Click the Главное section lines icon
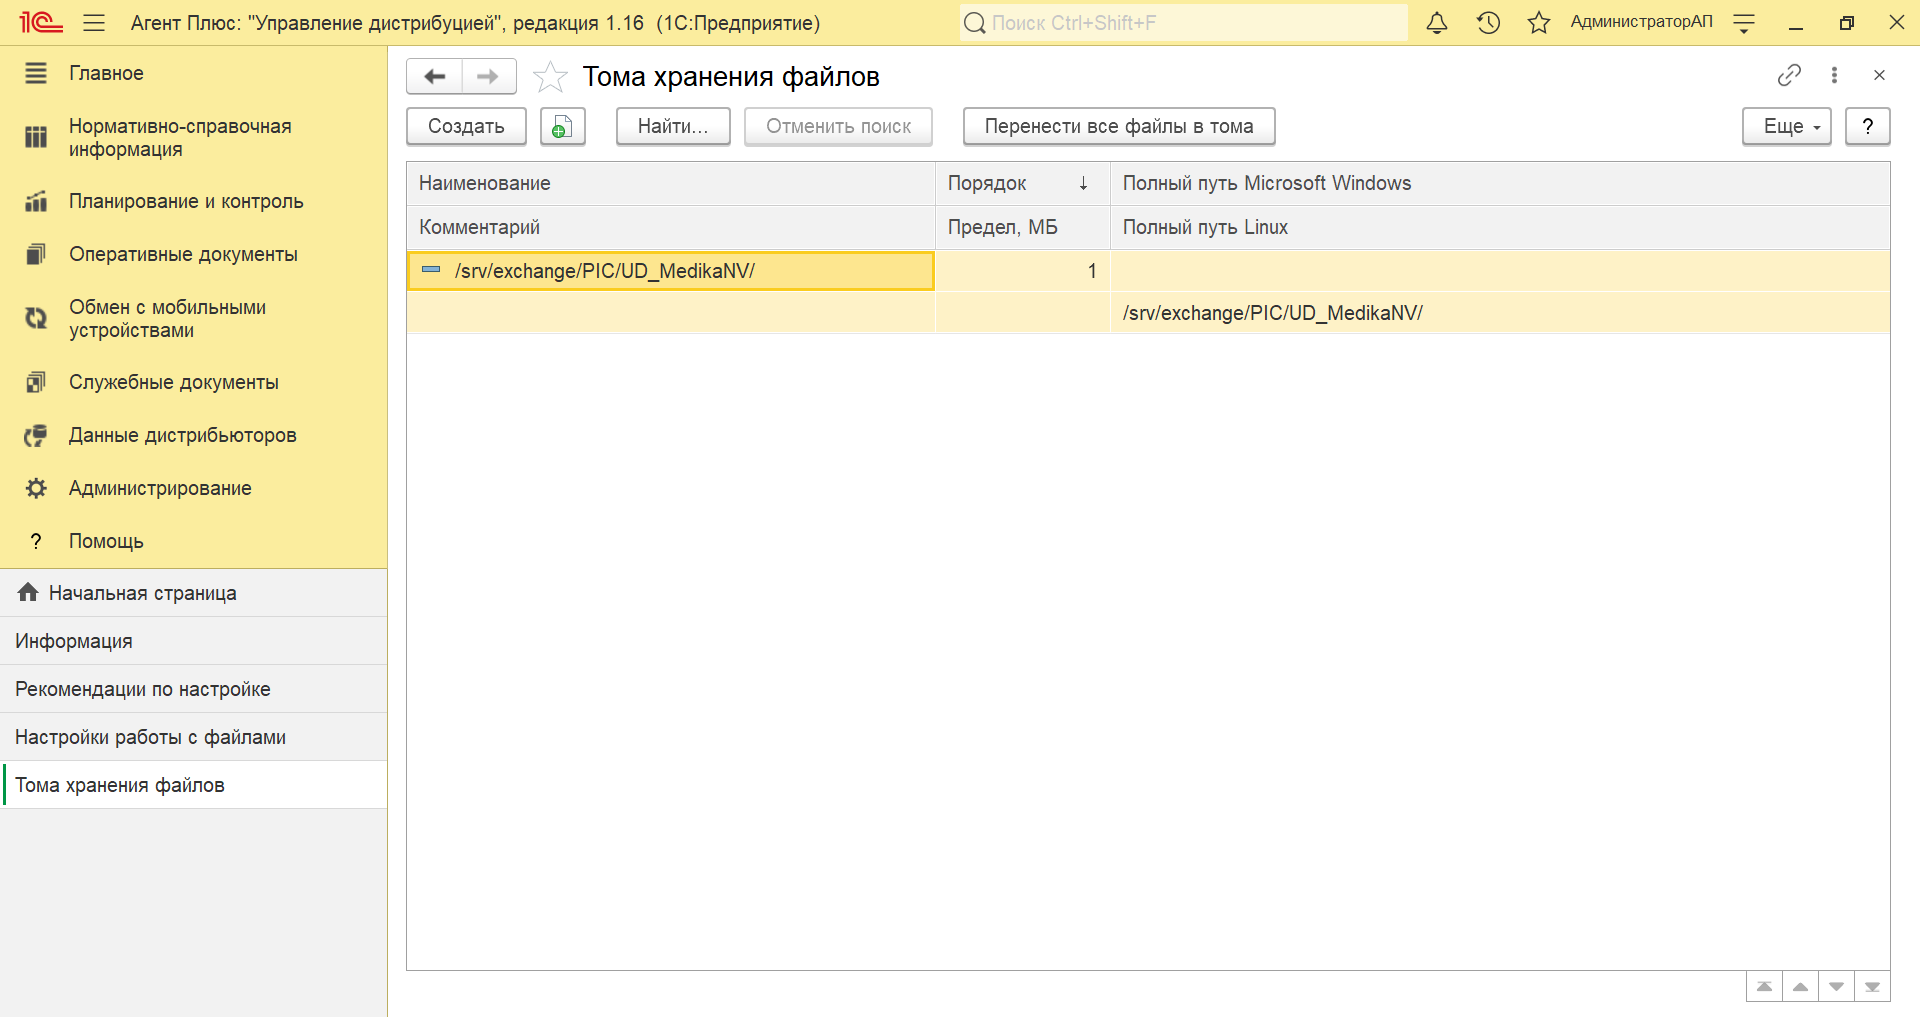Viewport: 1920px width, 1017px height. [x=36, y=73]
